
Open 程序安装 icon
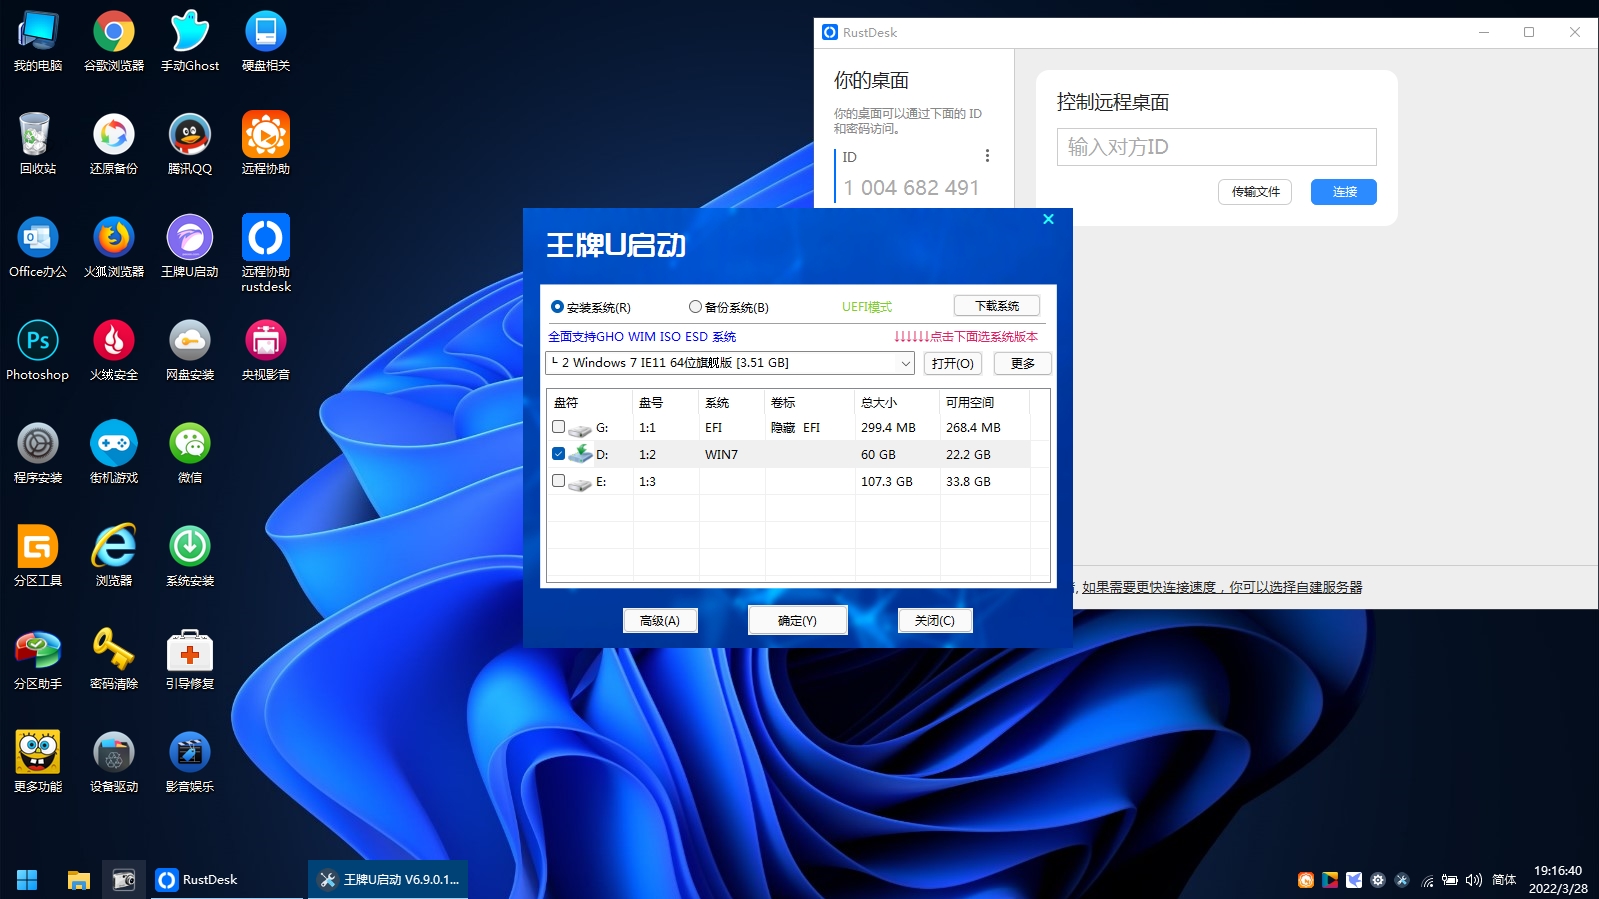point(38,454)
